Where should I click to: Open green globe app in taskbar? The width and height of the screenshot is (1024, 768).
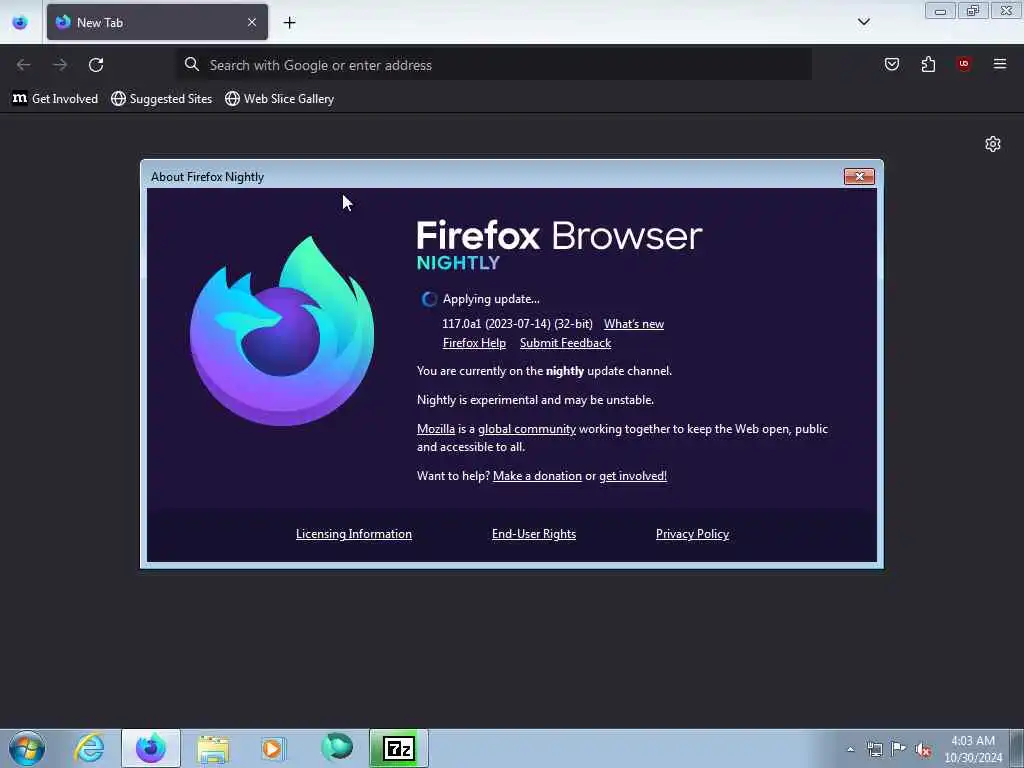click(337, 748)
